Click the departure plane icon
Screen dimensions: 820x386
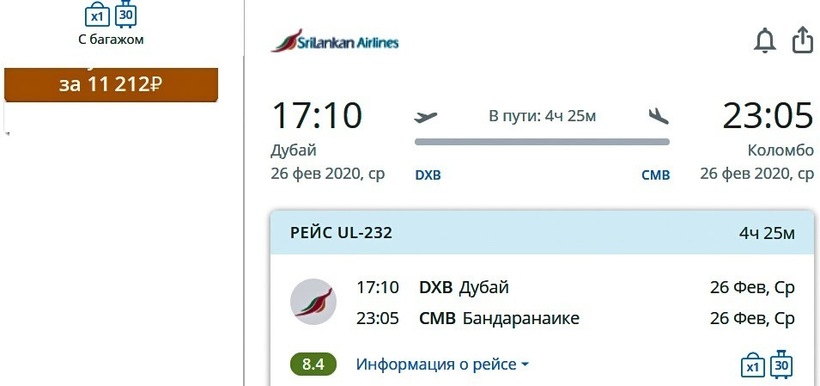pyautogui.click(x=425, y=117)
